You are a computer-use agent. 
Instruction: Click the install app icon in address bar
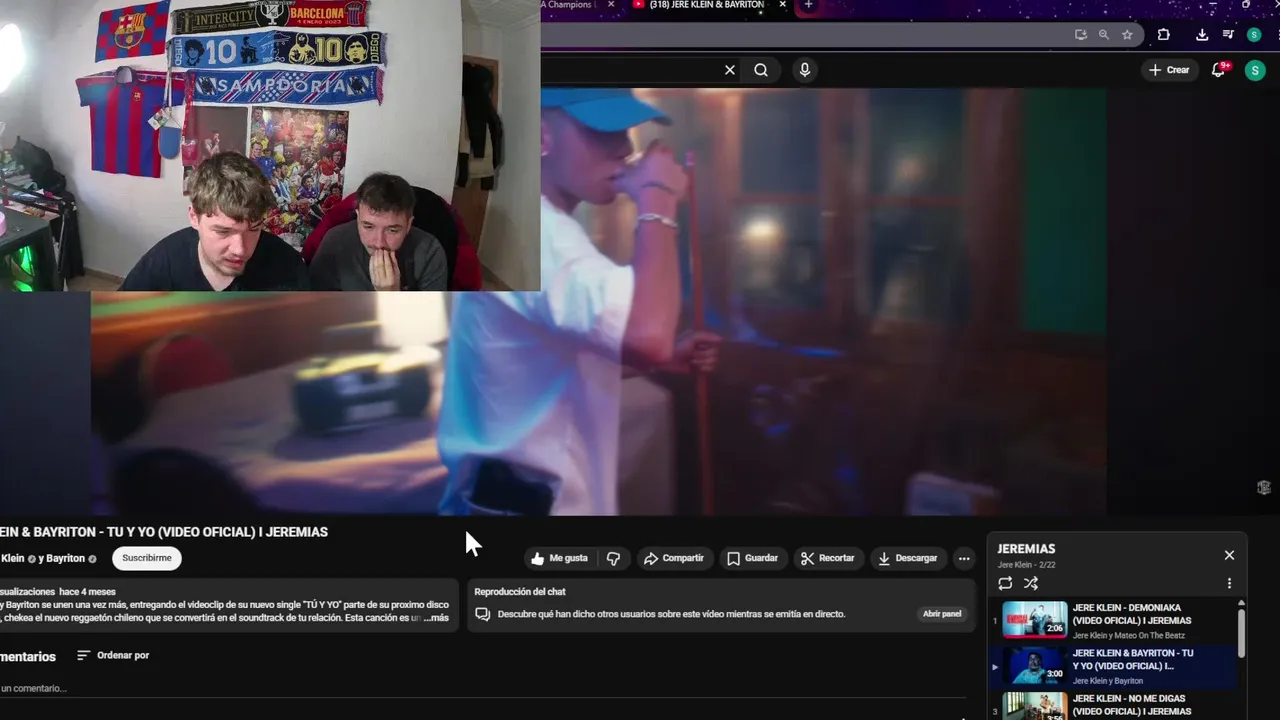point(1081,34)
